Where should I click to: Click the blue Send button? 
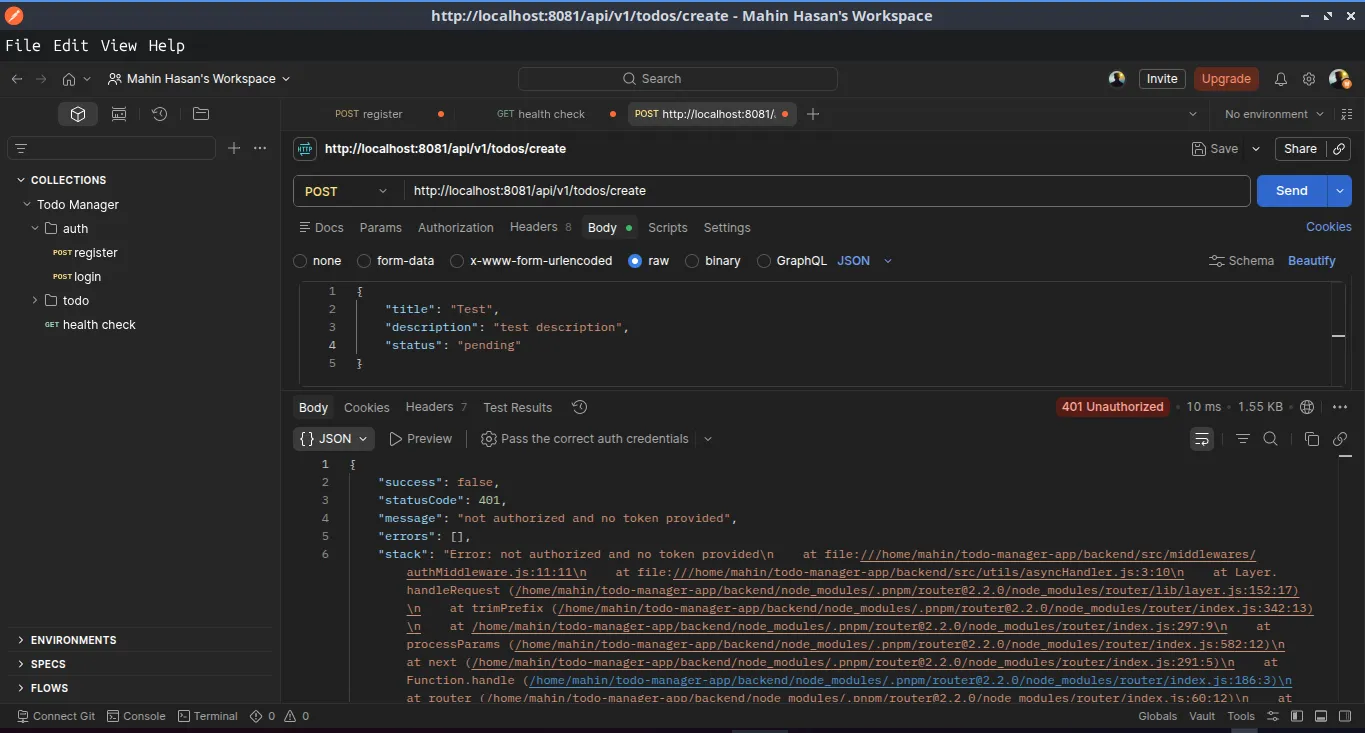(1292, 191)
